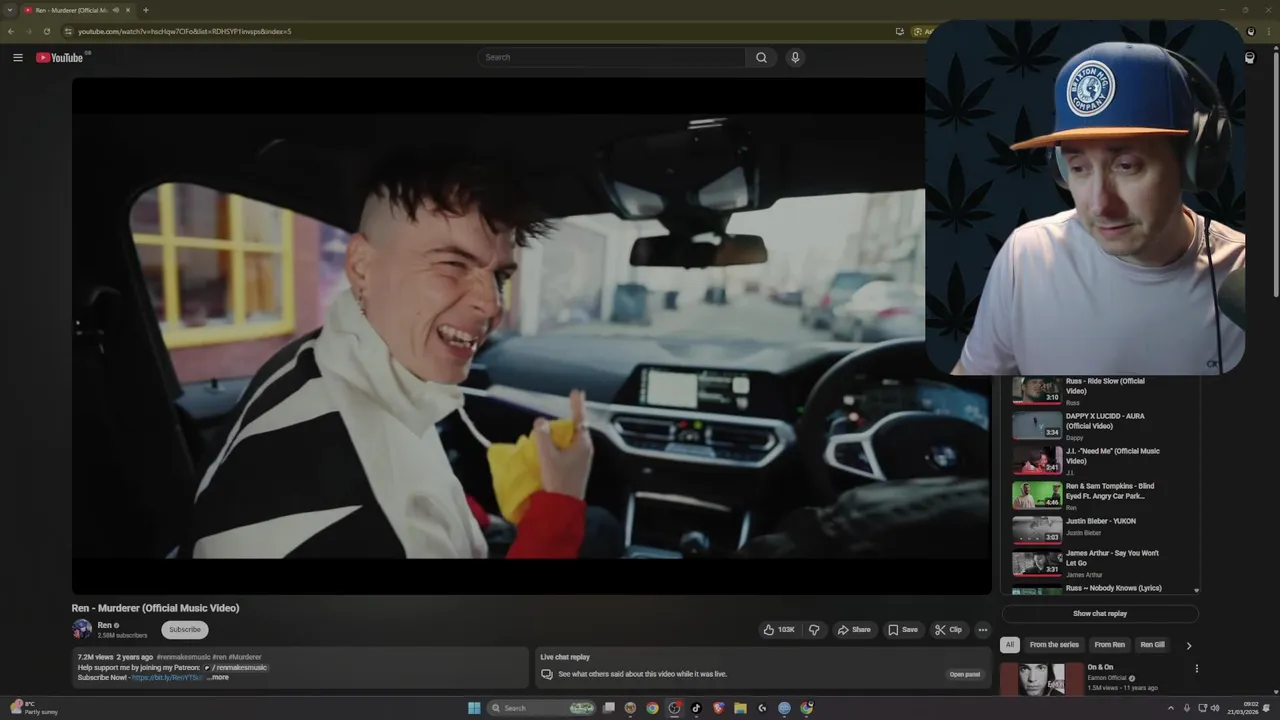1280x720 pixels.
Task: Open the bit.ly subscribe link
Action: tap(167, 677)
